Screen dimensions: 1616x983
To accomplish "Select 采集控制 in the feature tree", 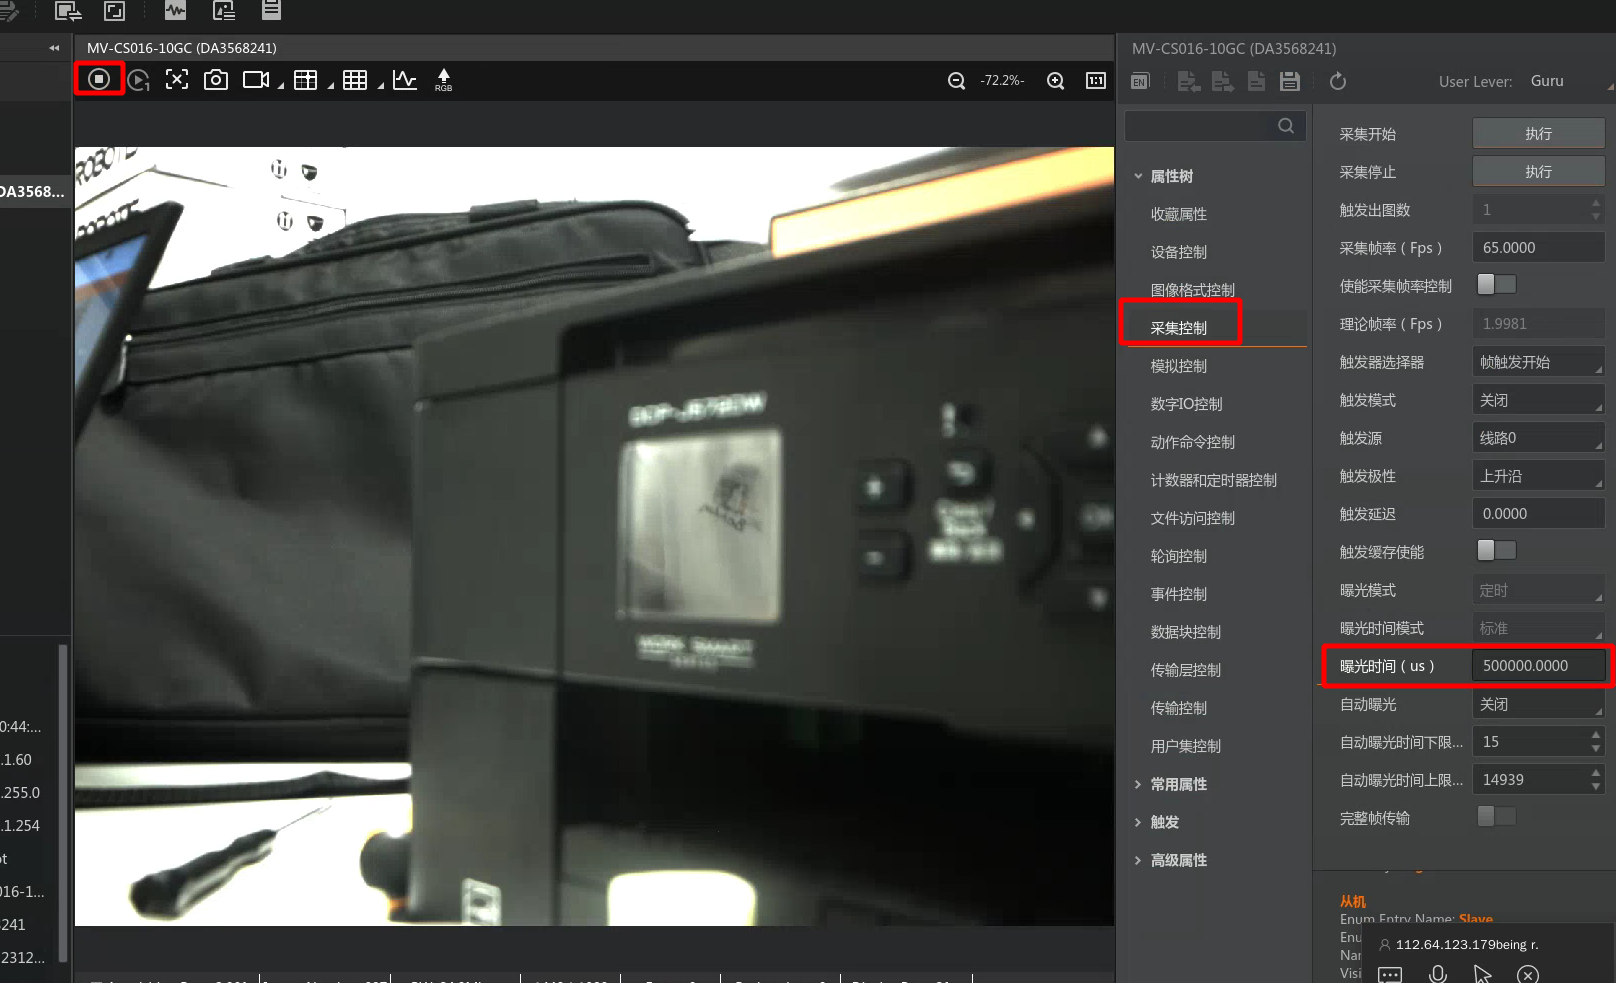I will pos(1179,328).
